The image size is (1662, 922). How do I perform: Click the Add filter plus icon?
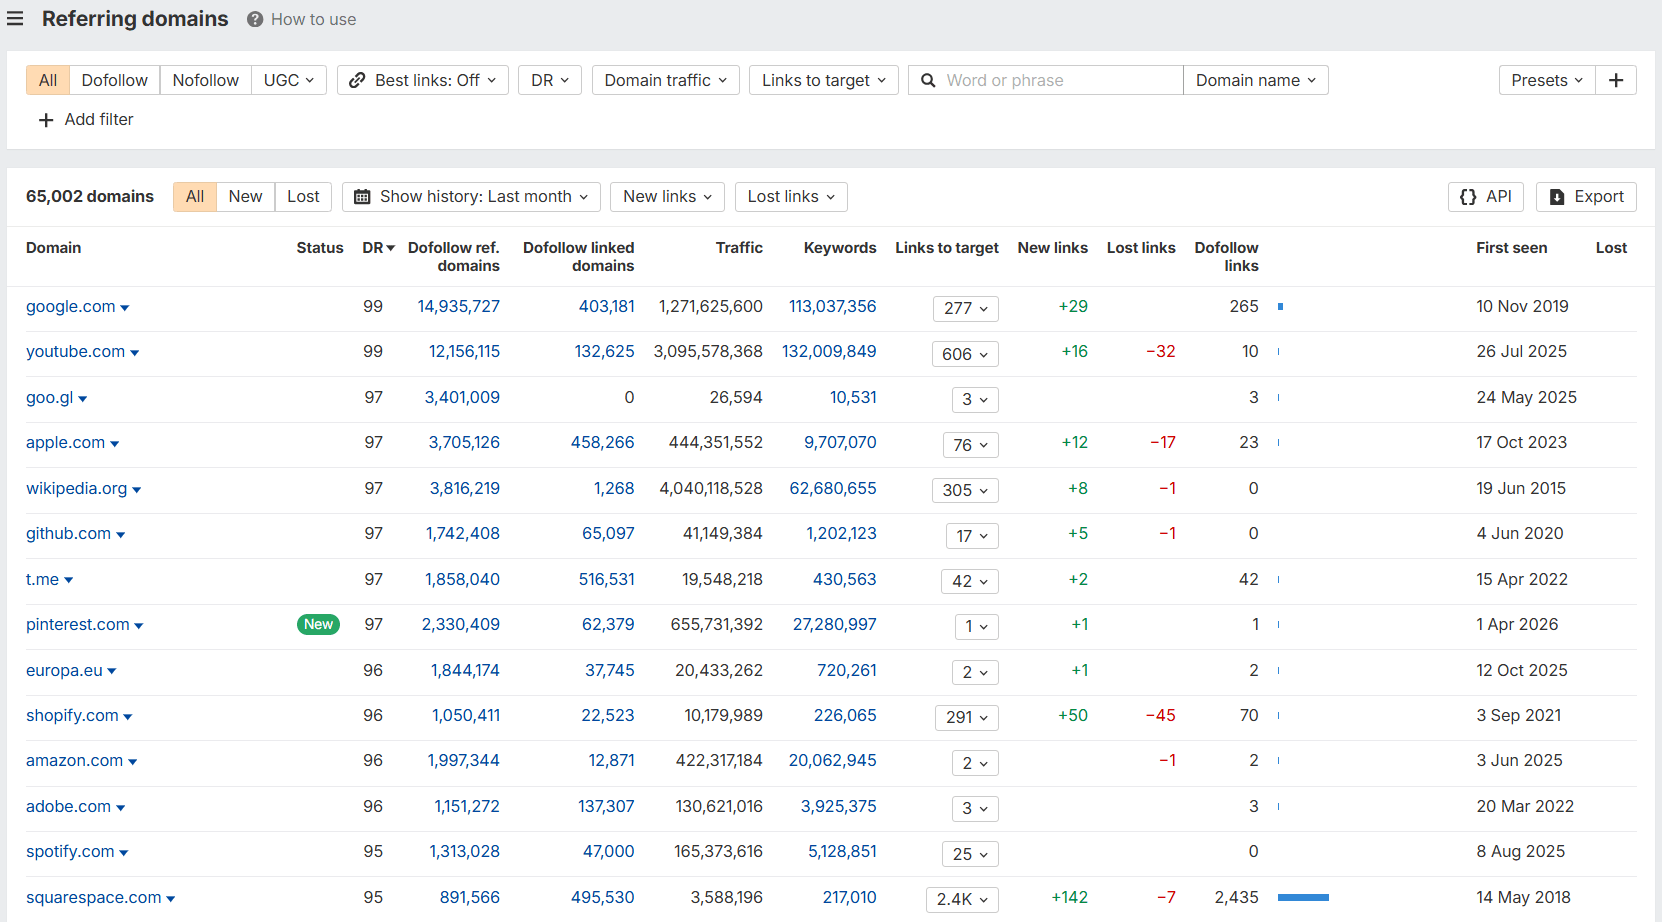46,120
